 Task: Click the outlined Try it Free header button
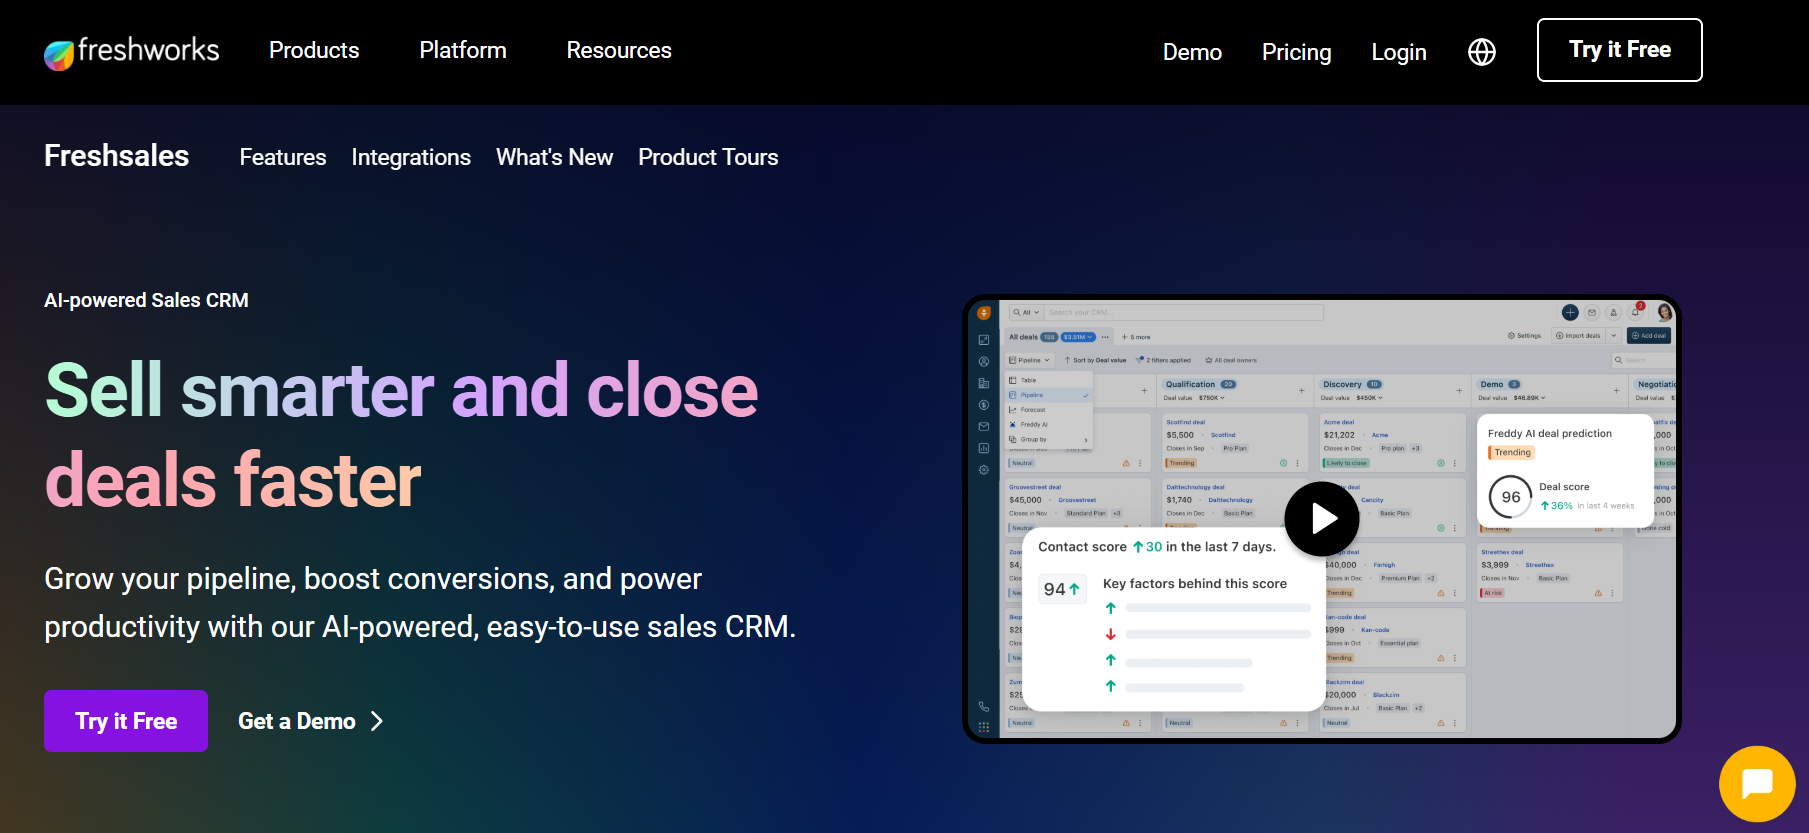click(x=1619, y=50)
